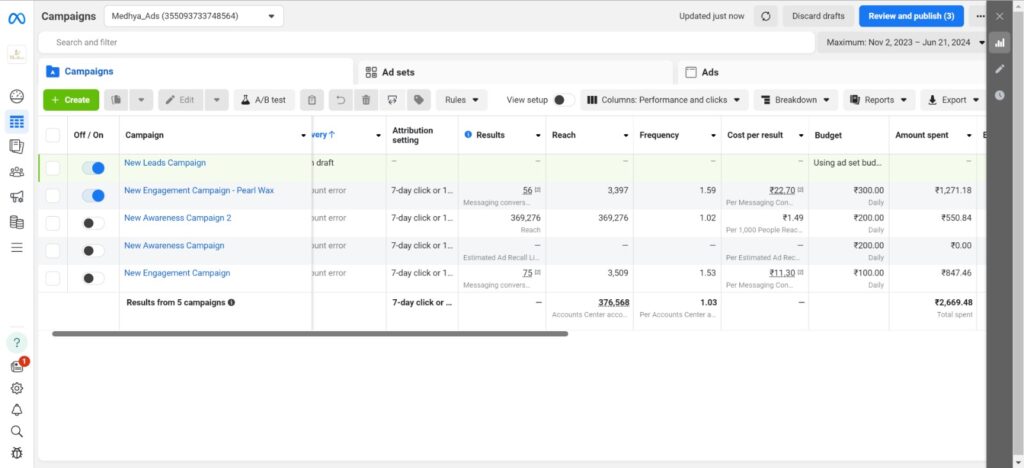Click the Billing coins icon in sidebar
This screenshot has width=1024, height=468.
tap(16, 222)
